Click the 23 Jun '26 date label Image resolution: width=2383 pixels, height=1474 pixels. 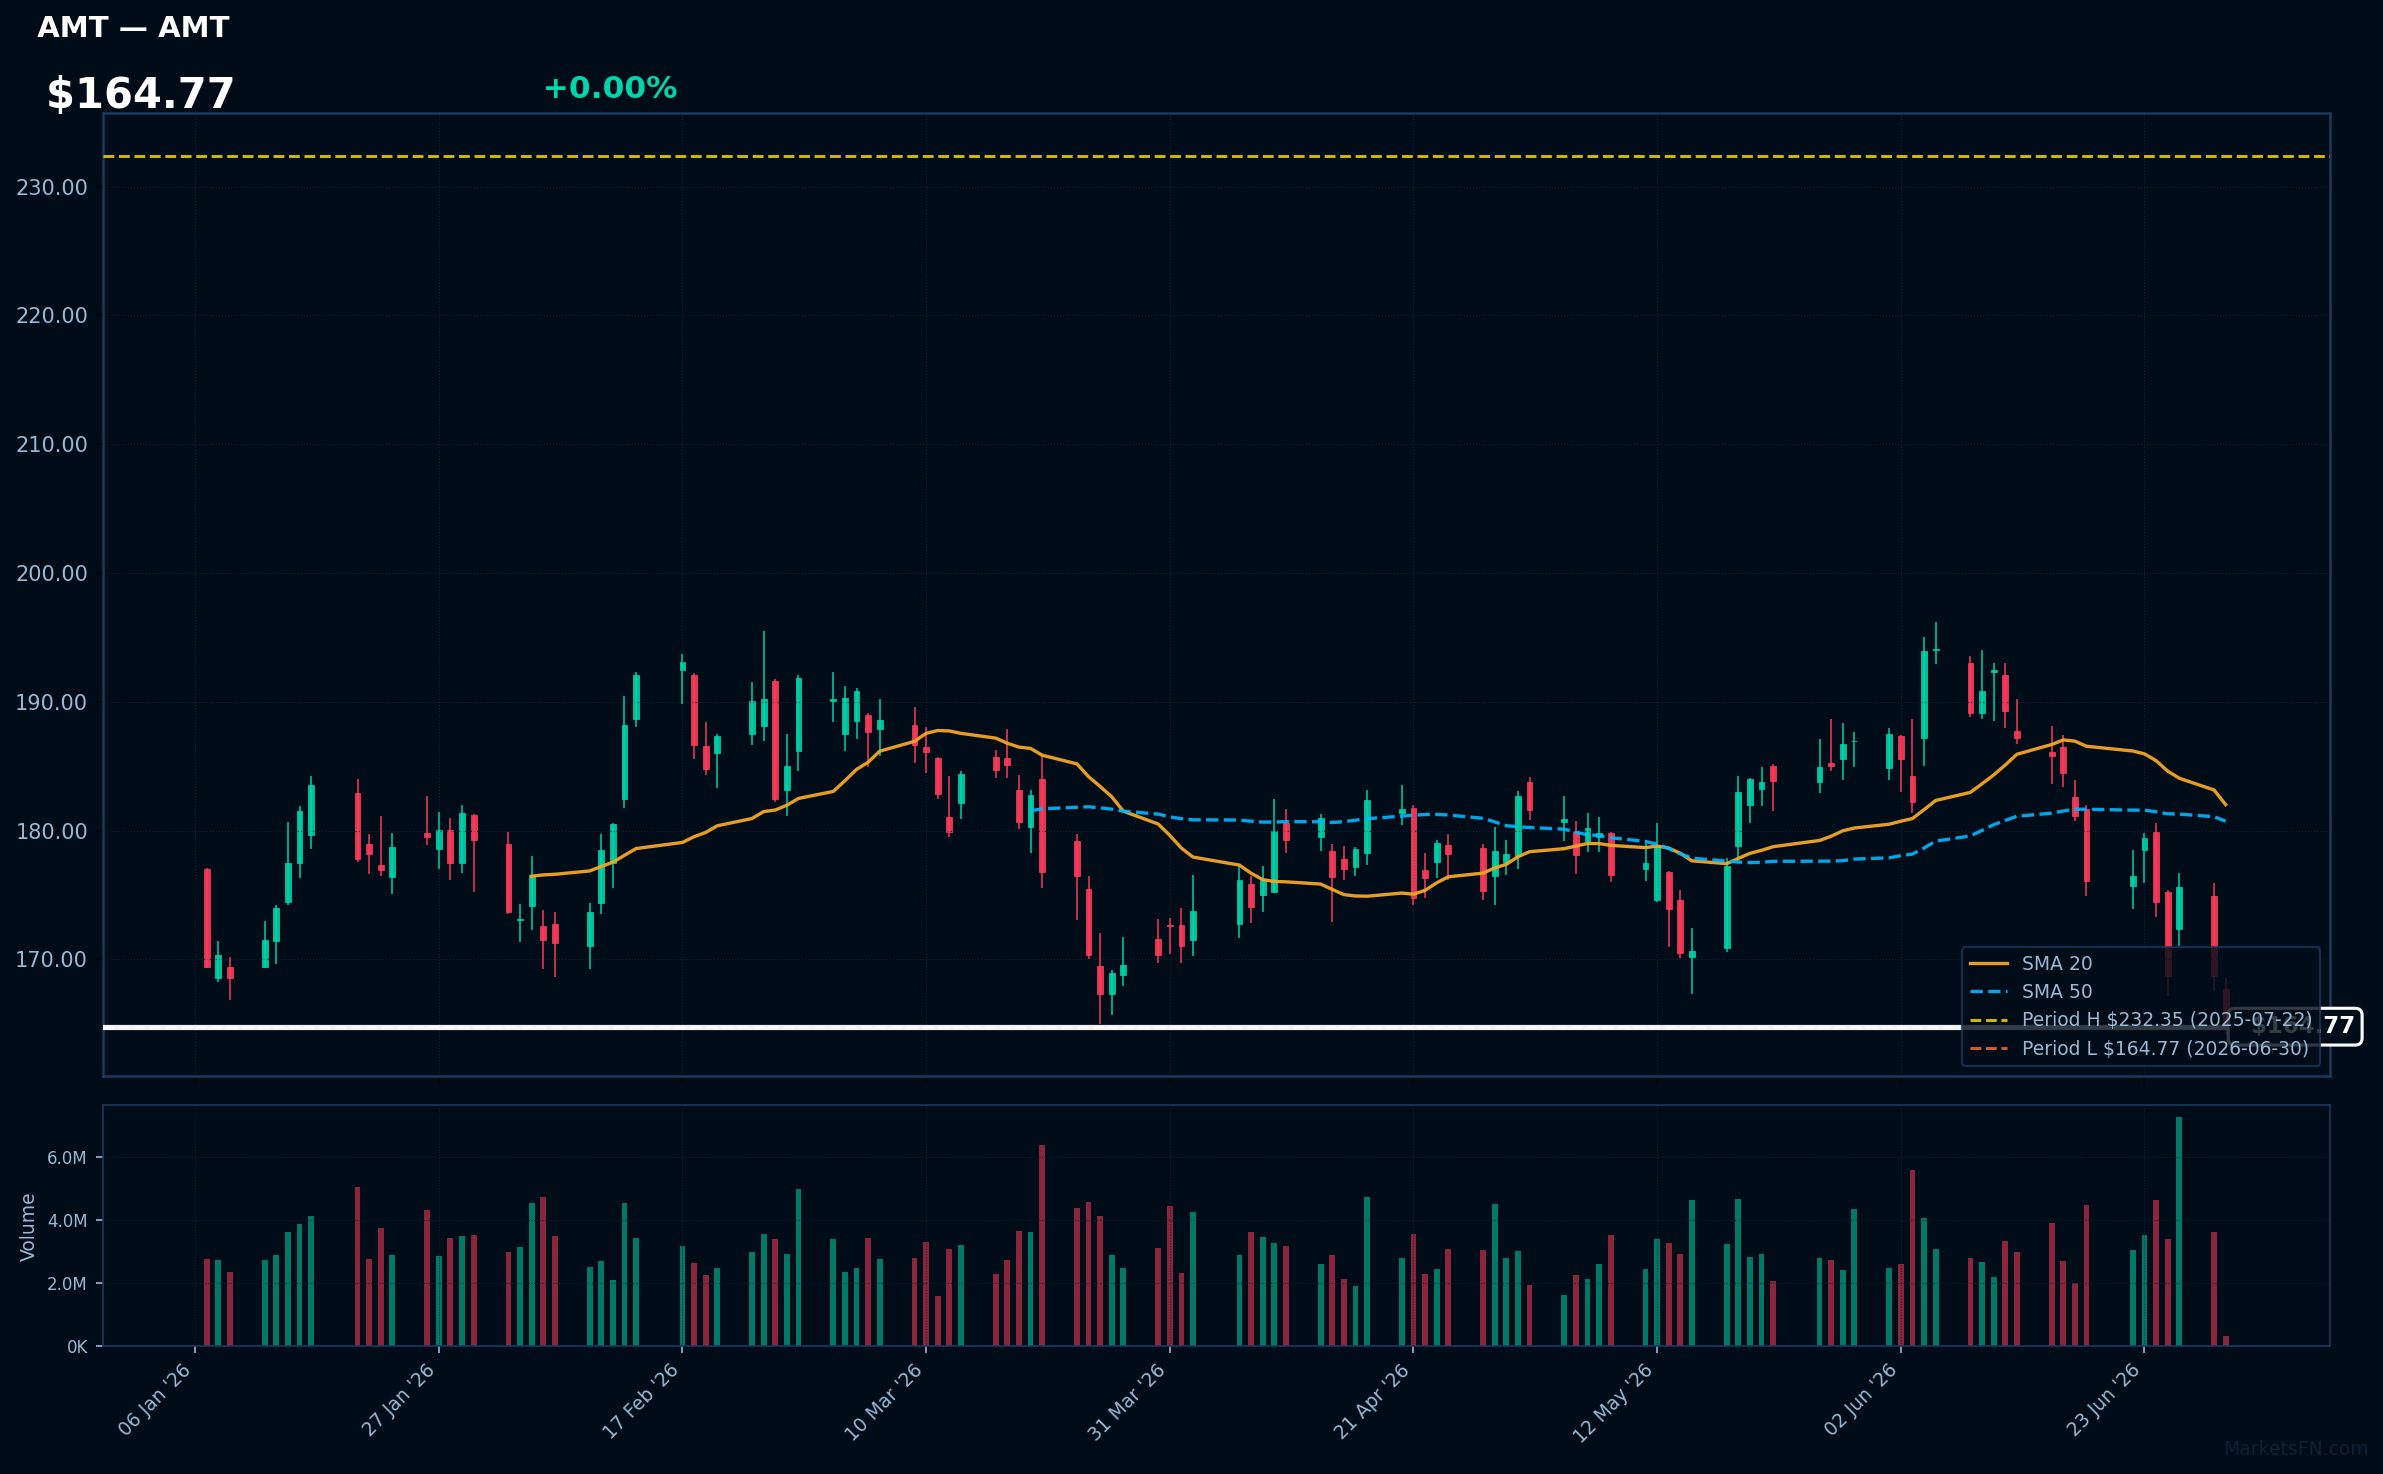[2103, 1400]
